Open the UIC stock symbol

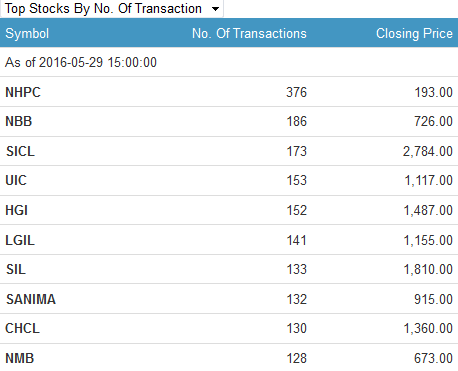16,180
